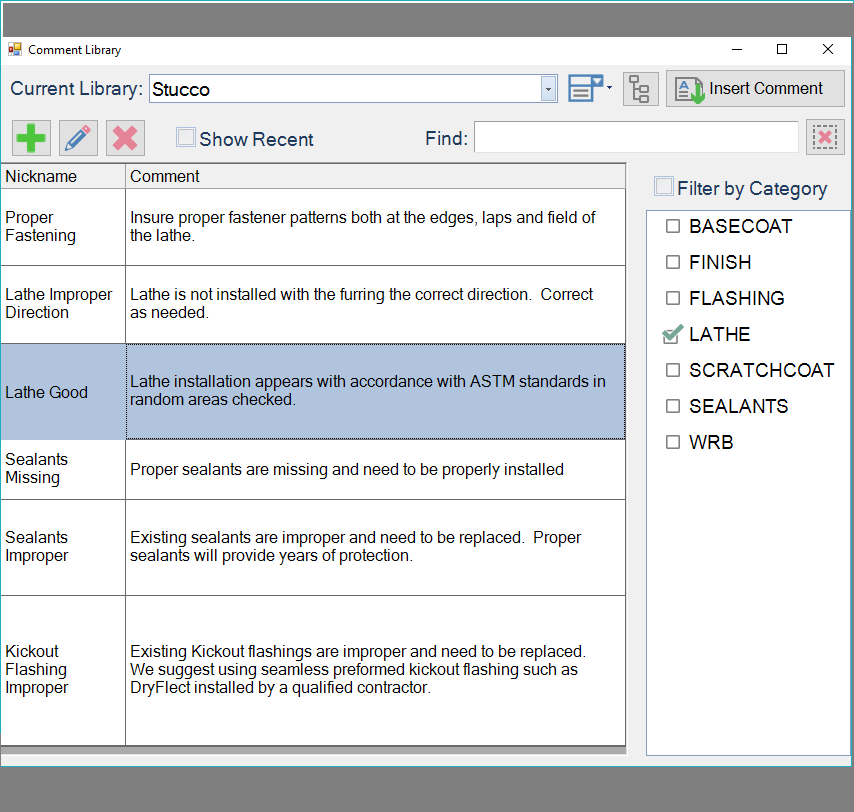Click the pencil edit comment icon
854x812 pixels.
[78, 138]
